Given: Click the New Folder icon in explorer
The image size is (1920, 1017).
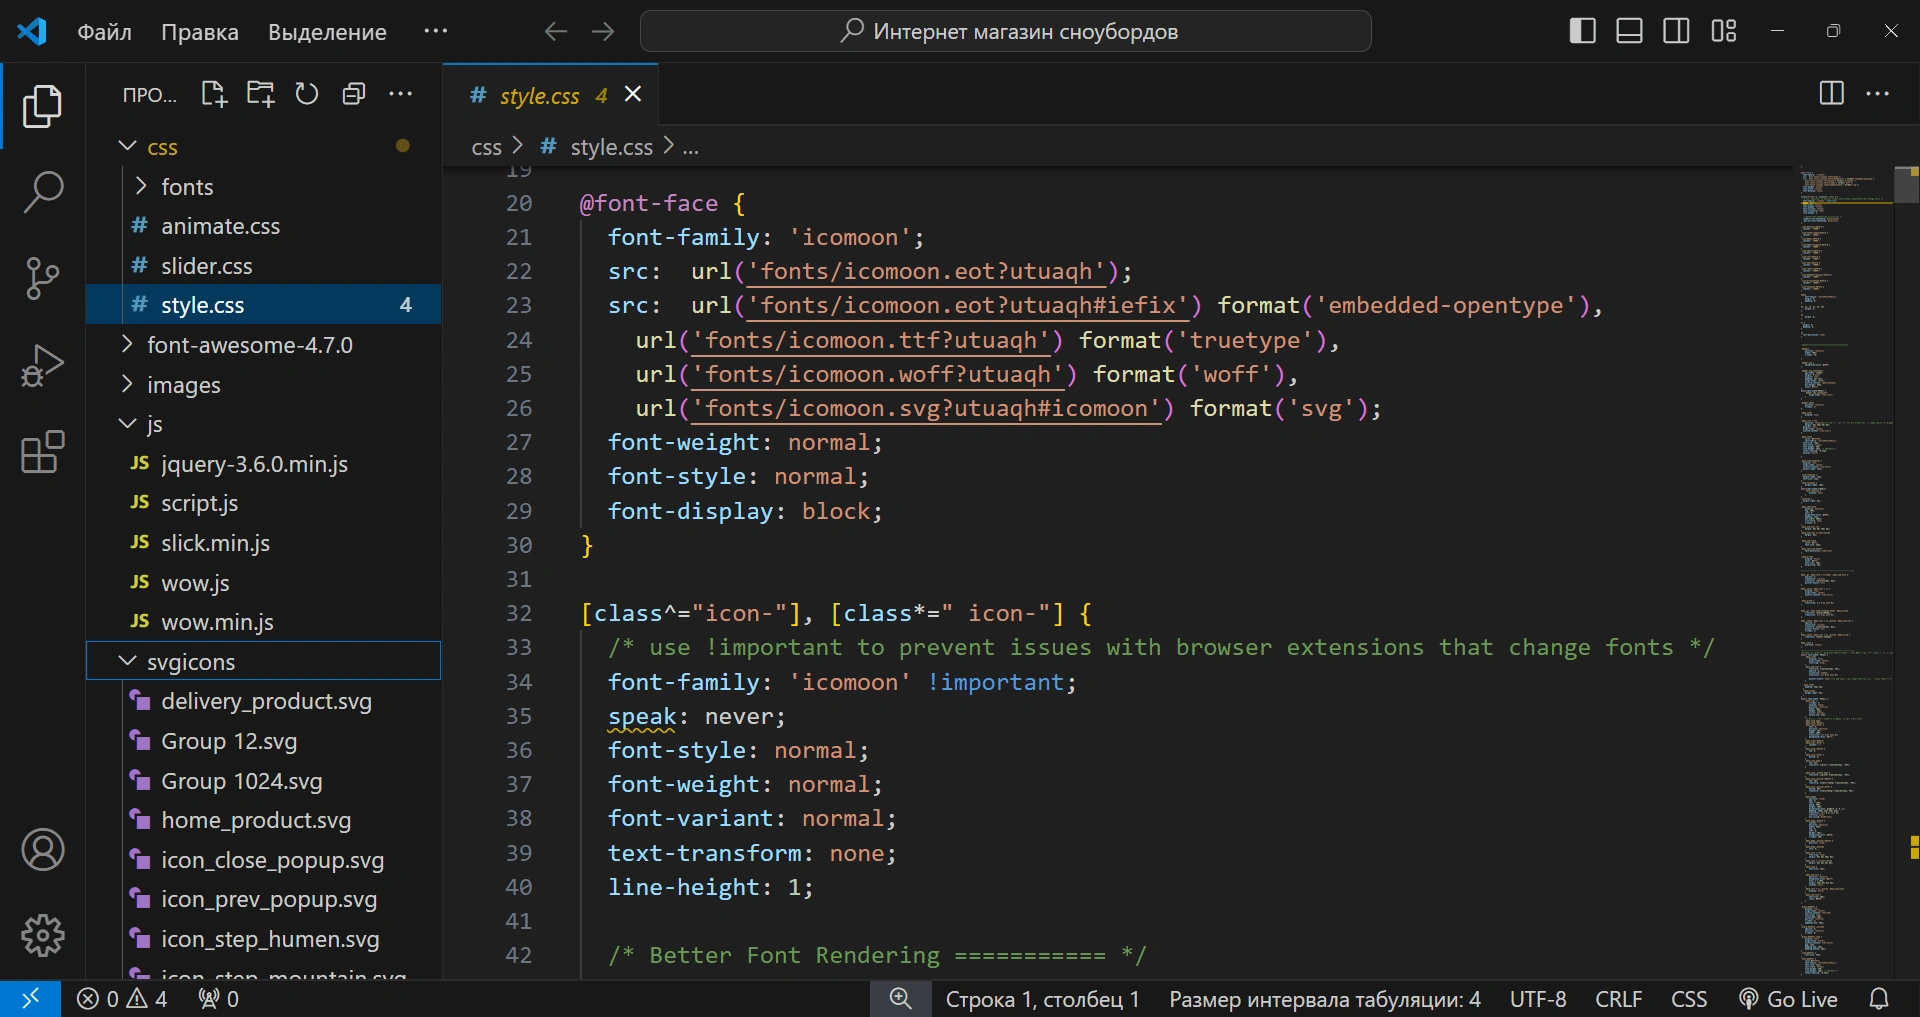Looking at the screenshot, I should 260,94.
